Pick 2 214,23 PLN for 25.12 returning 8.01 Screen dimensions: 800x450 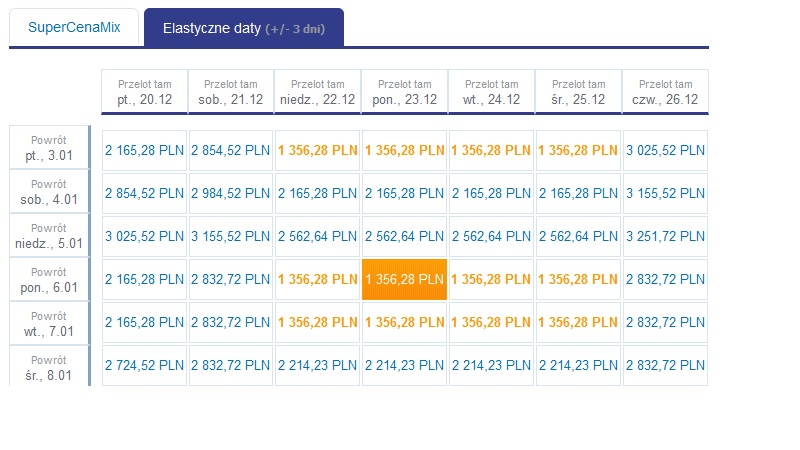click(x=578, y=365)
